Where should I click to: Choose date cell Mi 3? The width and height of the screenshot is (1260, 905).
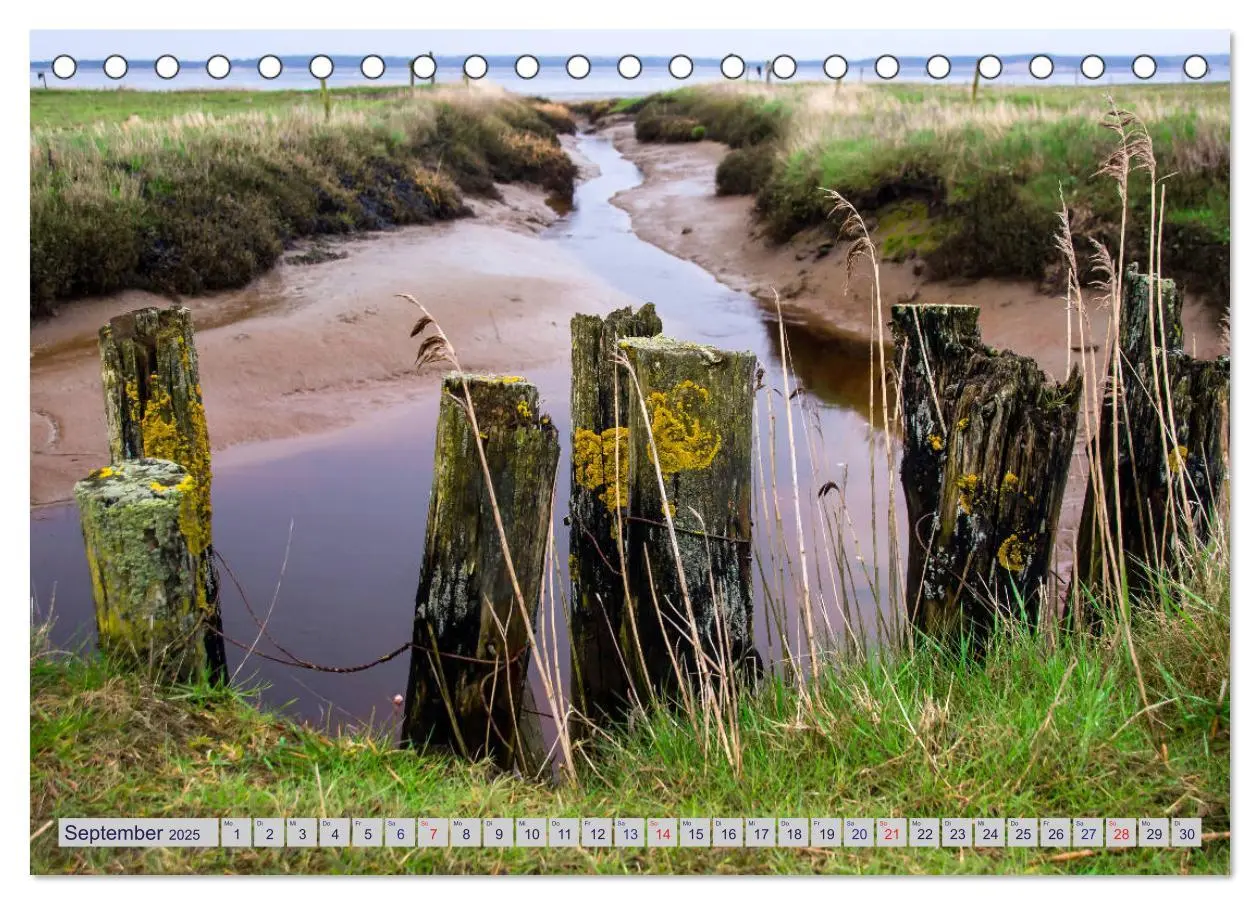(x=301, y=833)
